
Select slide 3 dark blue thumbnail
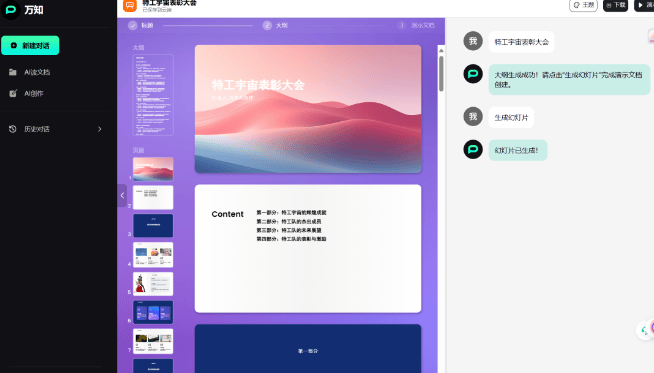click(x=153, y=226)
